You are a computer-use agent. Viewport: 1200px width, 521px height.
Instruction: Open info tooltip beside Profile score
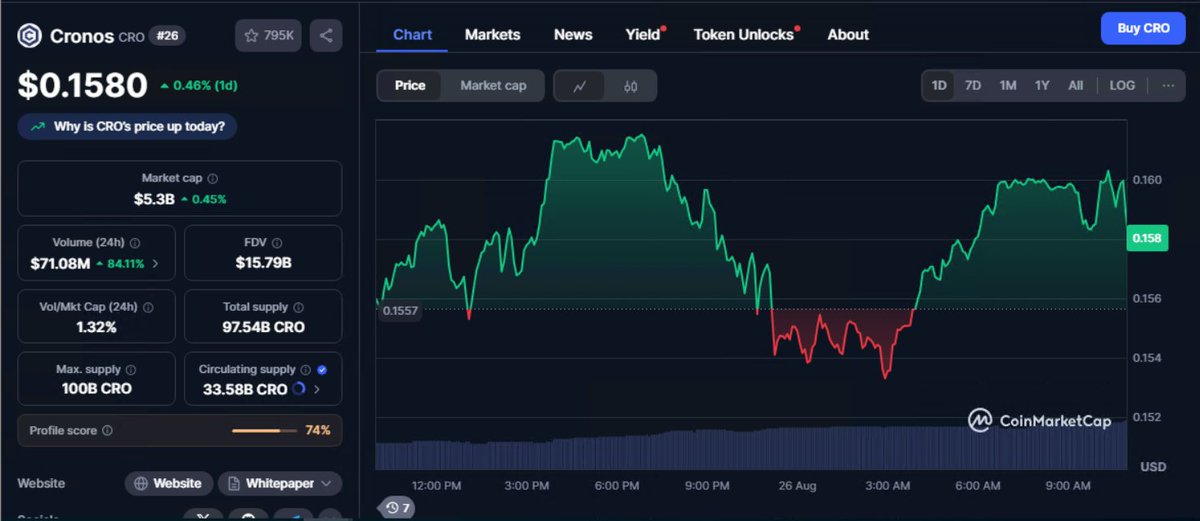click(x=107, y=430)
